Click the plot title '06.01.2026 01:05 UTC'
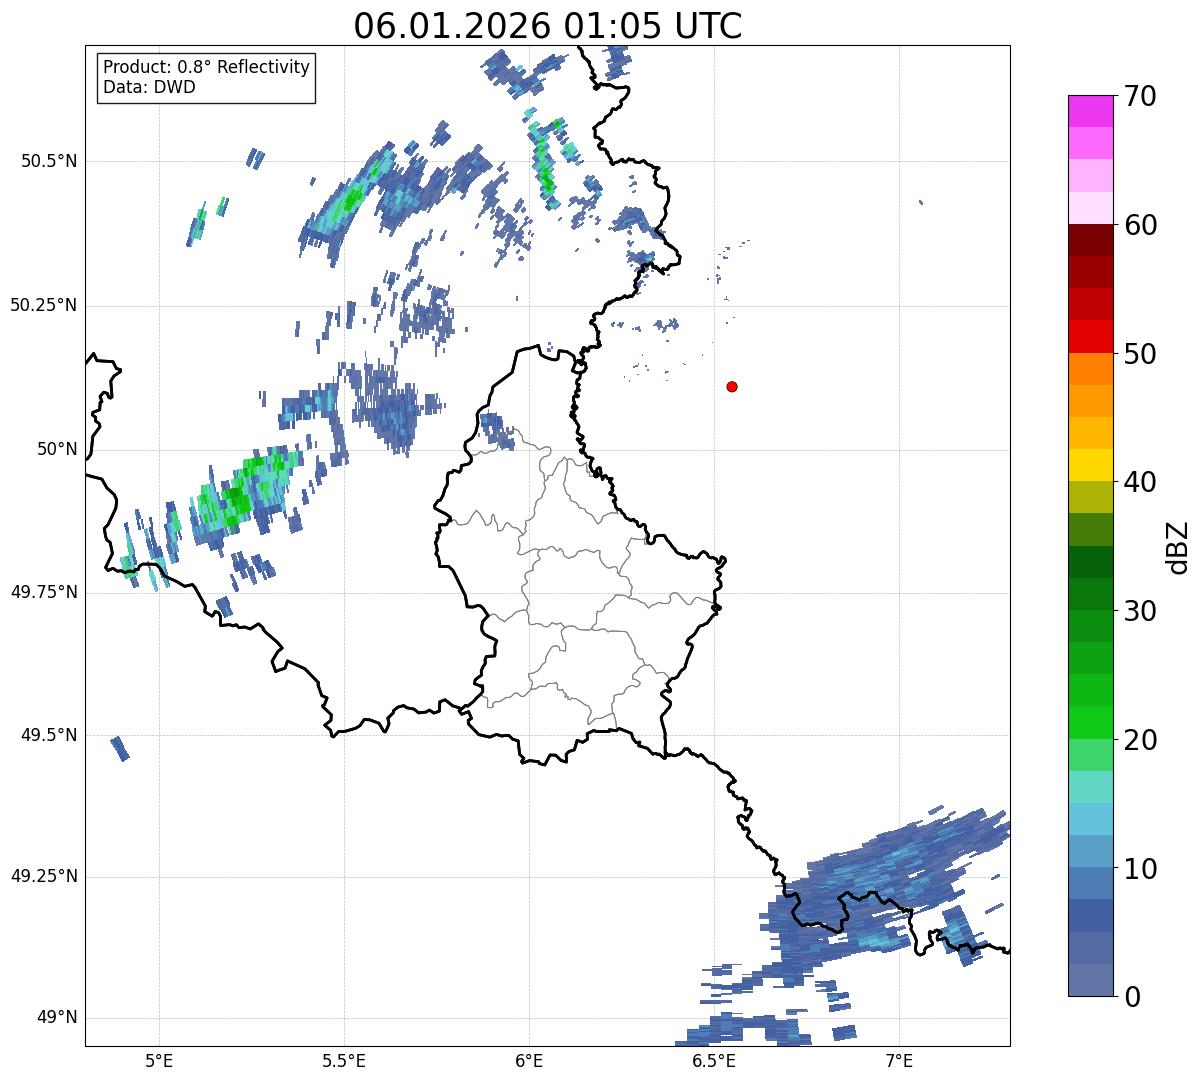1202x1081 pixels. 548,26
